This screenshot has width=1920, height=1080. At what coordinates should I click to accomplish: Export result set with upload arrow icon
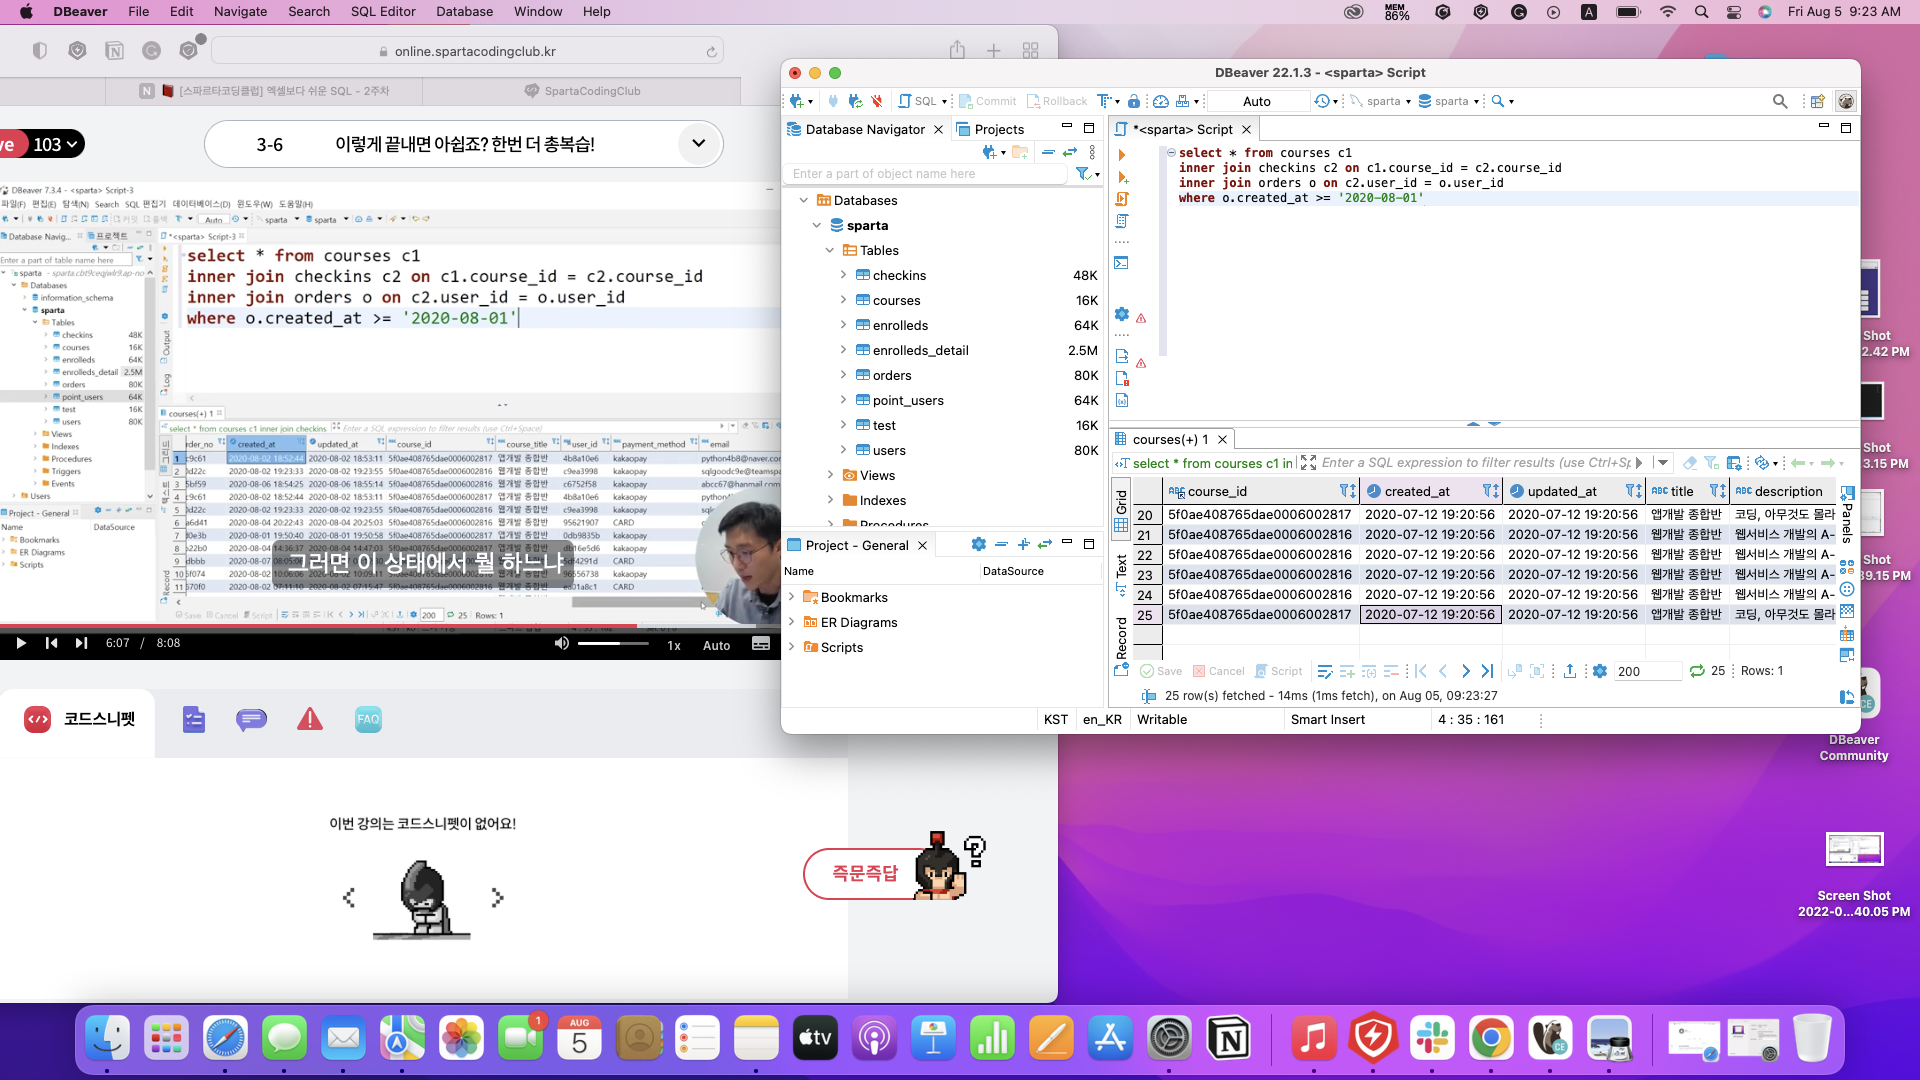click(x=1570, y=671)
